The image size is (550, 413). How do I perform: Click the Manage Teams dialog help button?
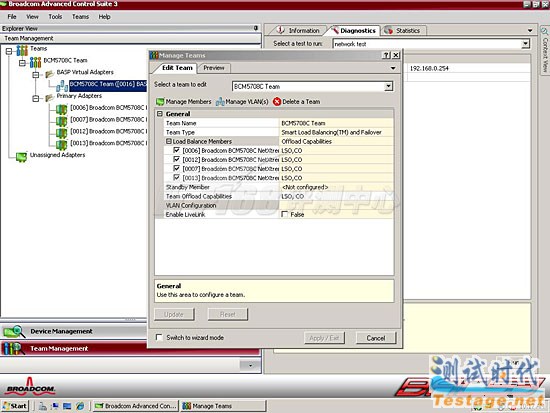pyautogui.click(x=386, y=55)
